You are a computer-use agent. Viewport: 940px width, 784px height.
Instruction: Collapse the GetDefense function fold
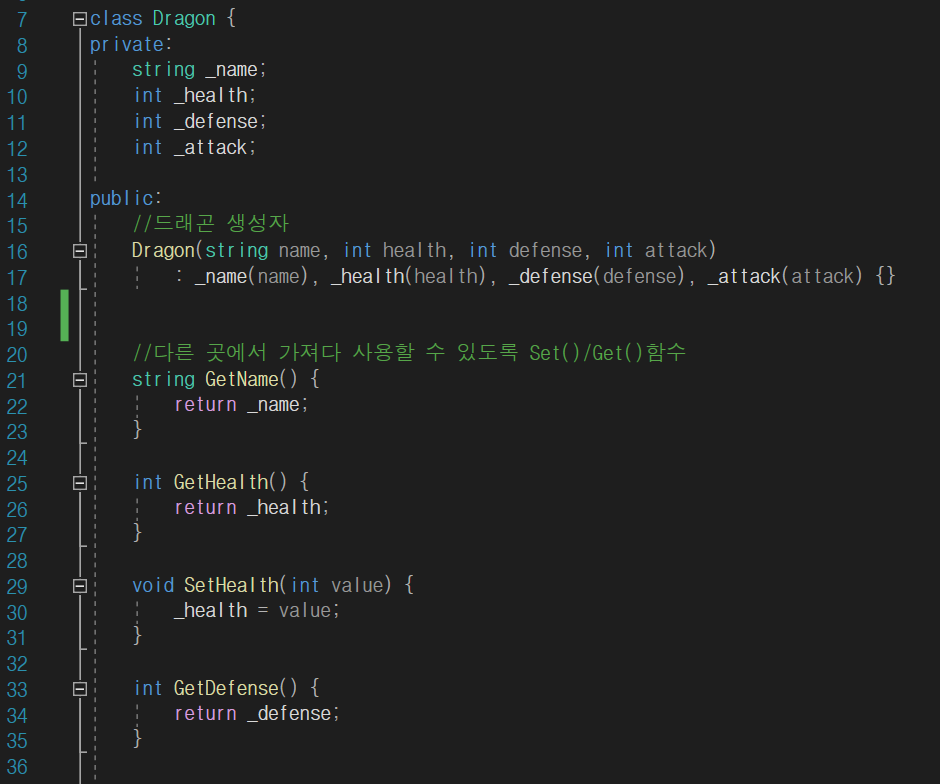80,689
